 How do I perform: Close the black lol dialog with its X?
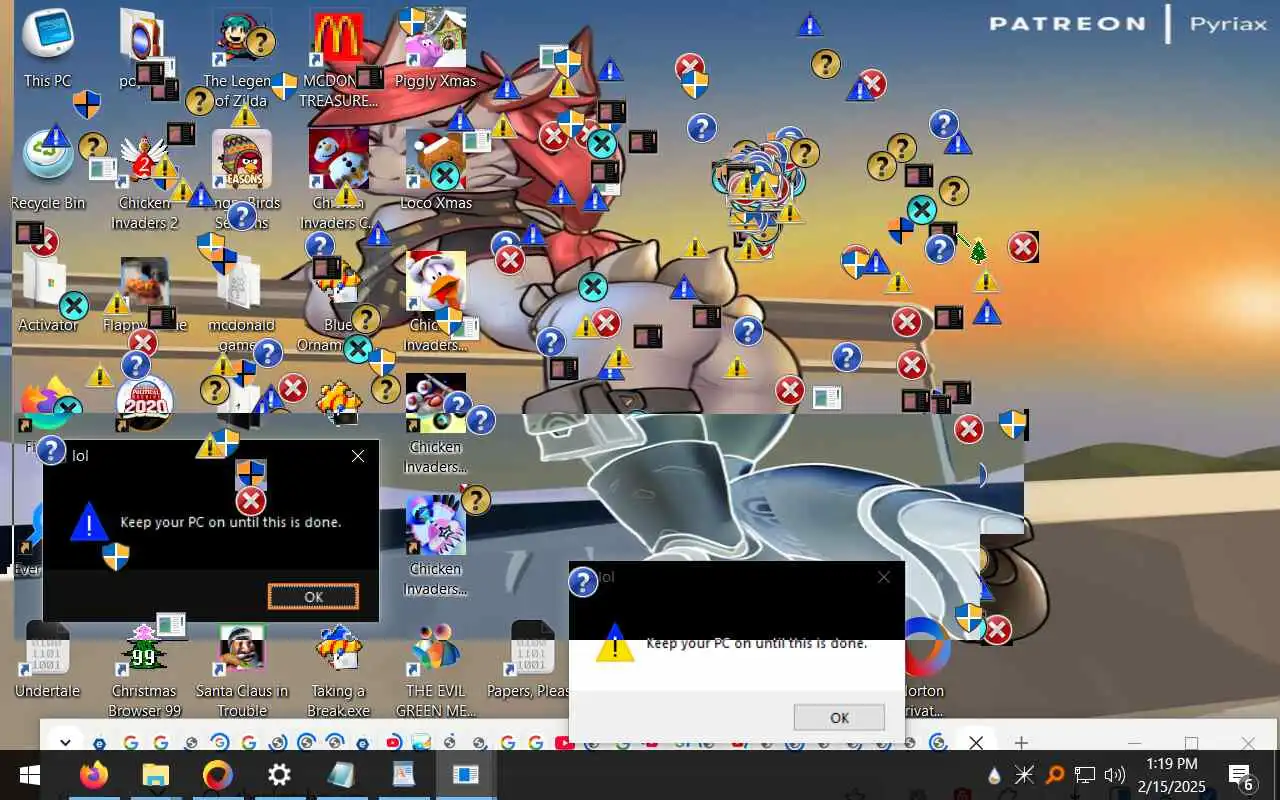(x=358, y=456)
